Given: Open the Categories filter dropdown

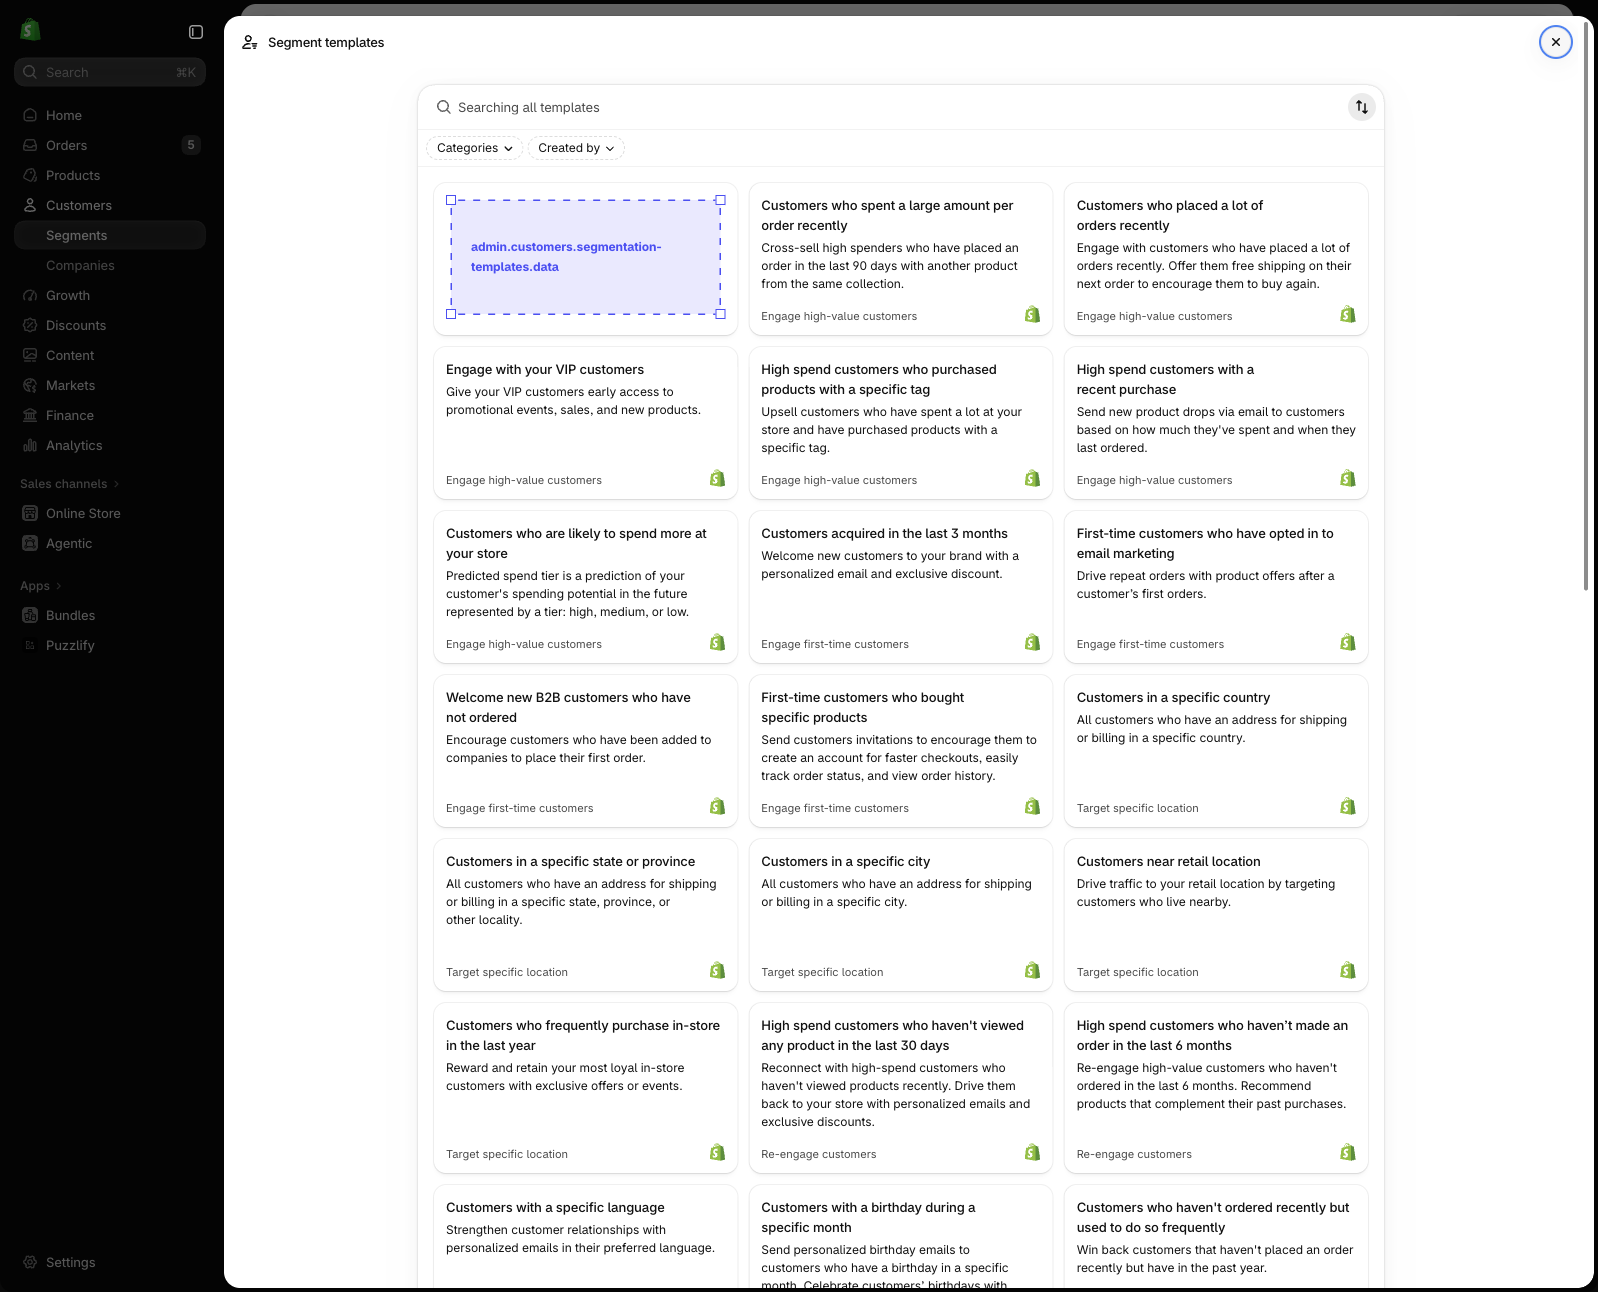Looking at the screenshot, I should (x=474, y=148).
